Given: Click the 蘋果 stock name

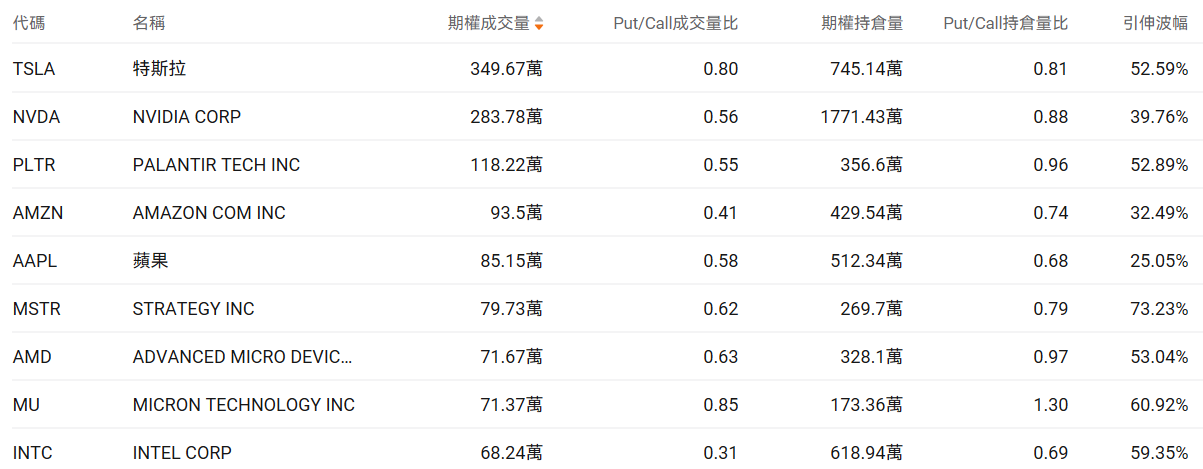Looking at the screenshot, I should [150, 261].
